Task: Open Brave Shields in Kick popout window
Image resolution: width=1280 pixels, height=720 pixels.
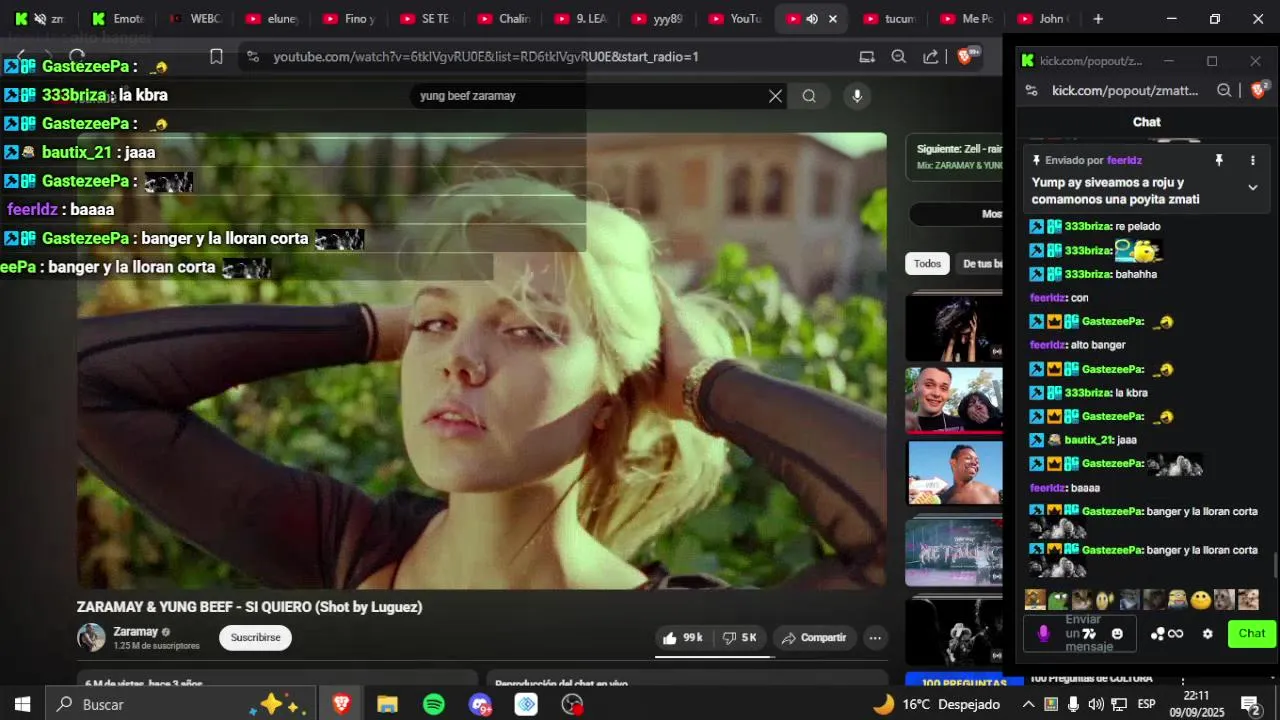Action: (x=1260, y=90)
